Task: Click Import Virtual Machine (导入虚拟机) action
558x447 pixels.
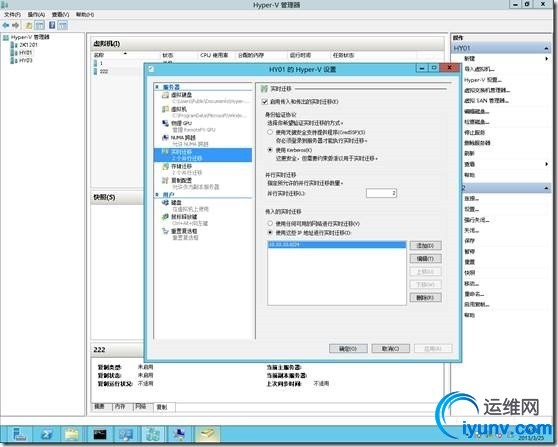Action: (479, 69)
